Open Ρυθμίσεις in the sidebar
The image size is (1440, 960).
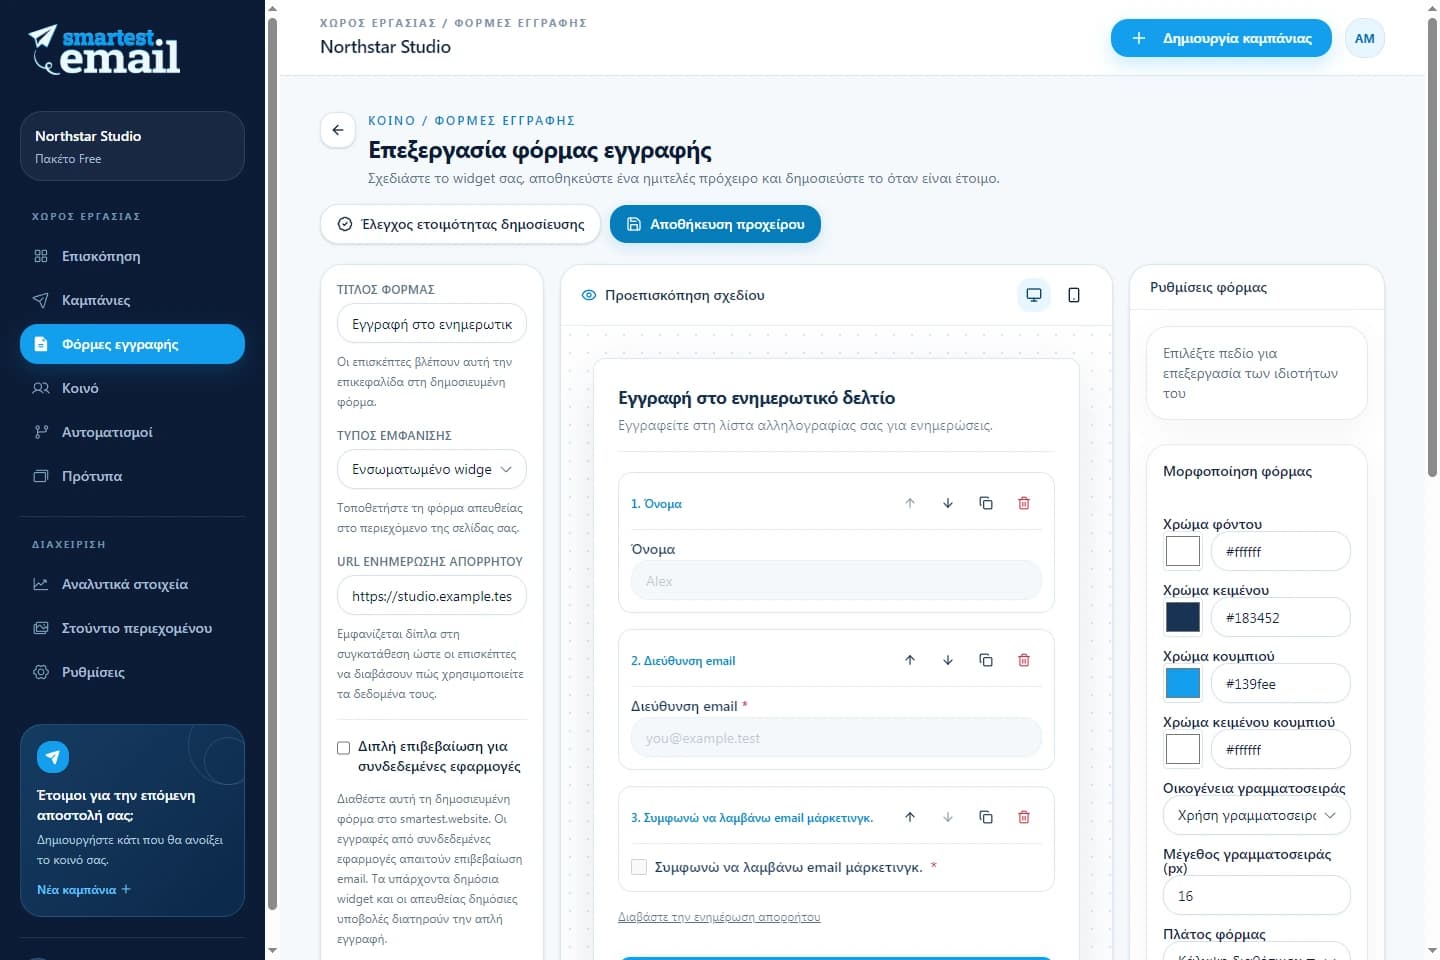click(132, 672)
